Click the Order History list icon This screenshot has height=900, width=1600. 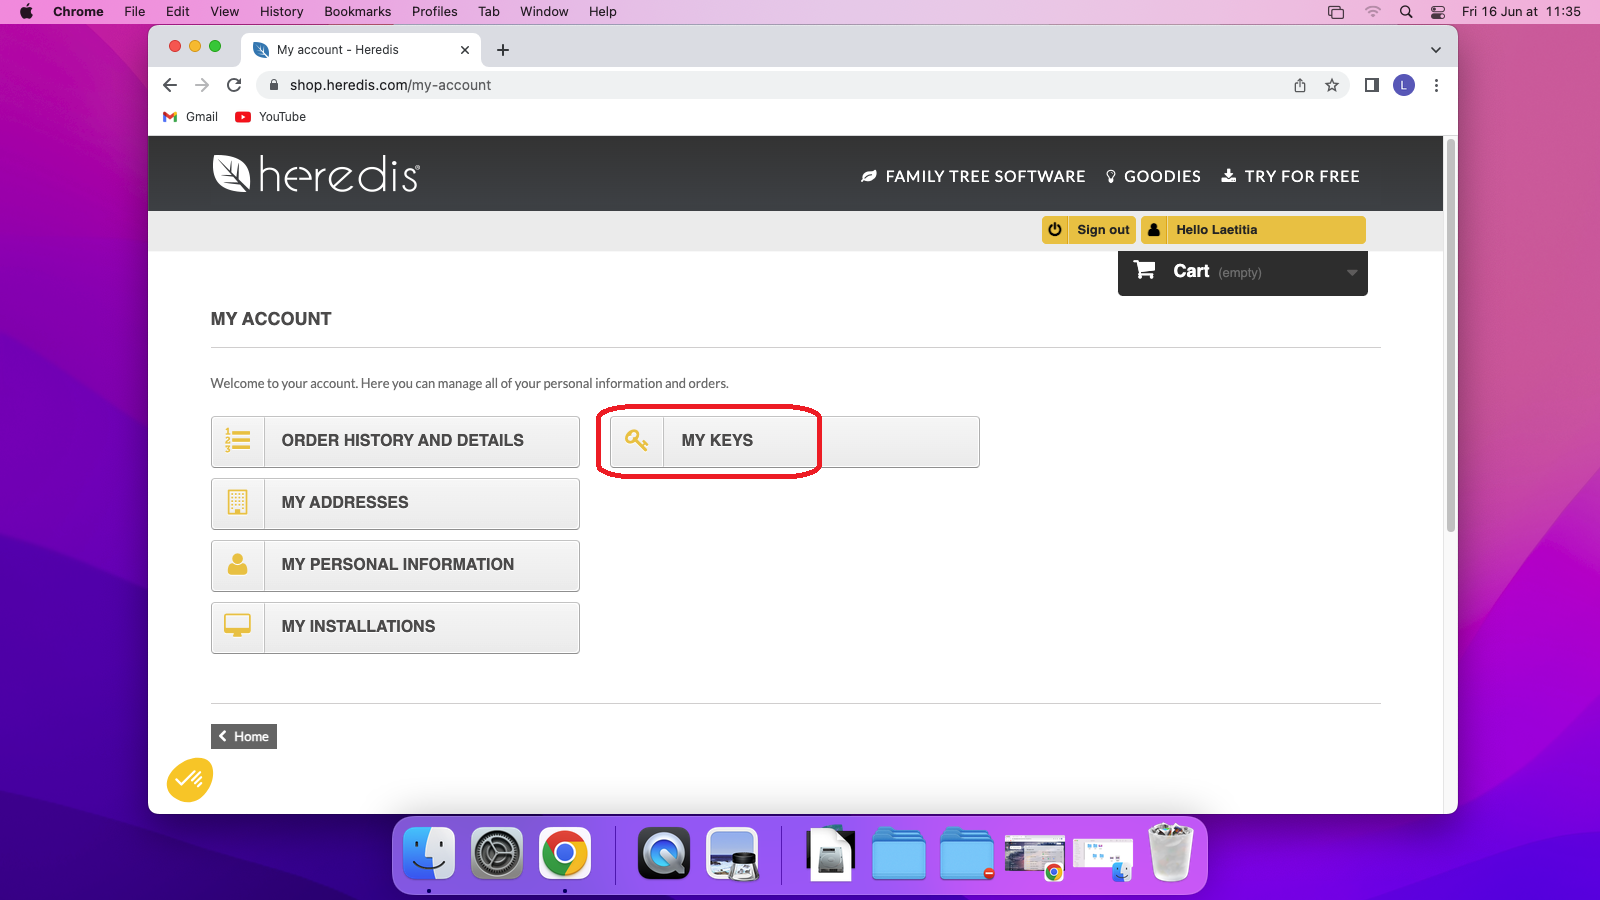[x=238, y=440]
